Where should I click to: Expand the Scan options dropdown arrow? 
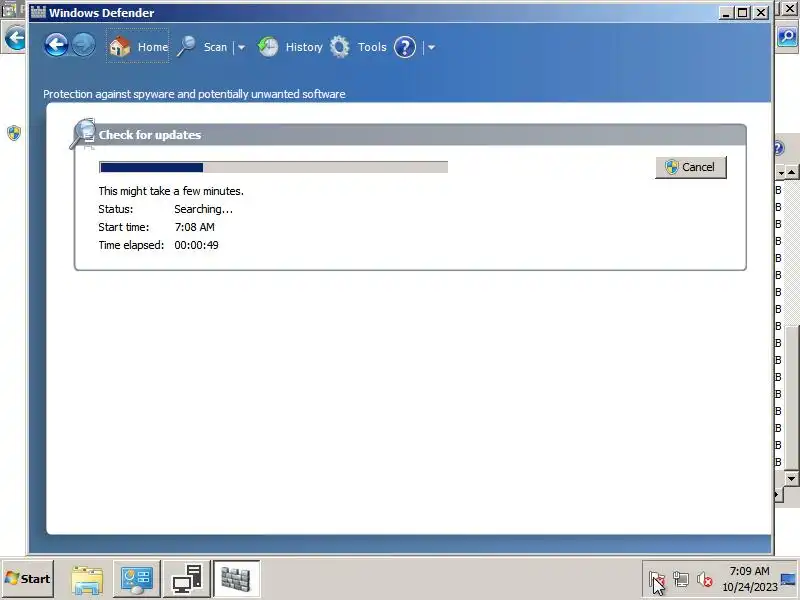(x=241, y=47)
